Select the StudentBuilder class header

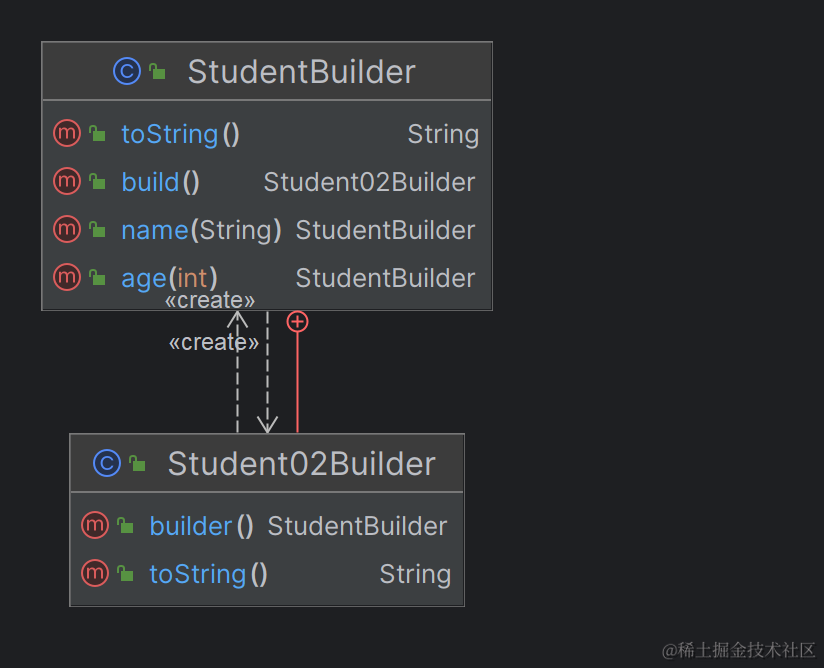pyautogui.click(x=301, y=72)
